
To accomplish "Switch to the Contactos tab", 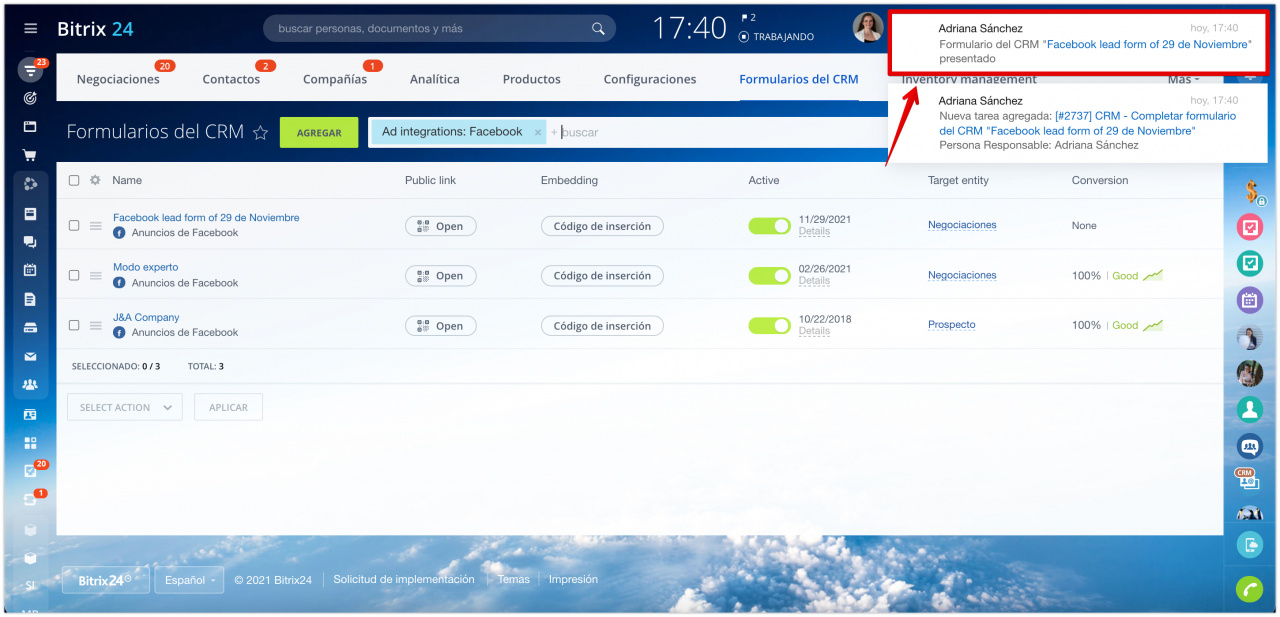I will (x=231, y=79).
